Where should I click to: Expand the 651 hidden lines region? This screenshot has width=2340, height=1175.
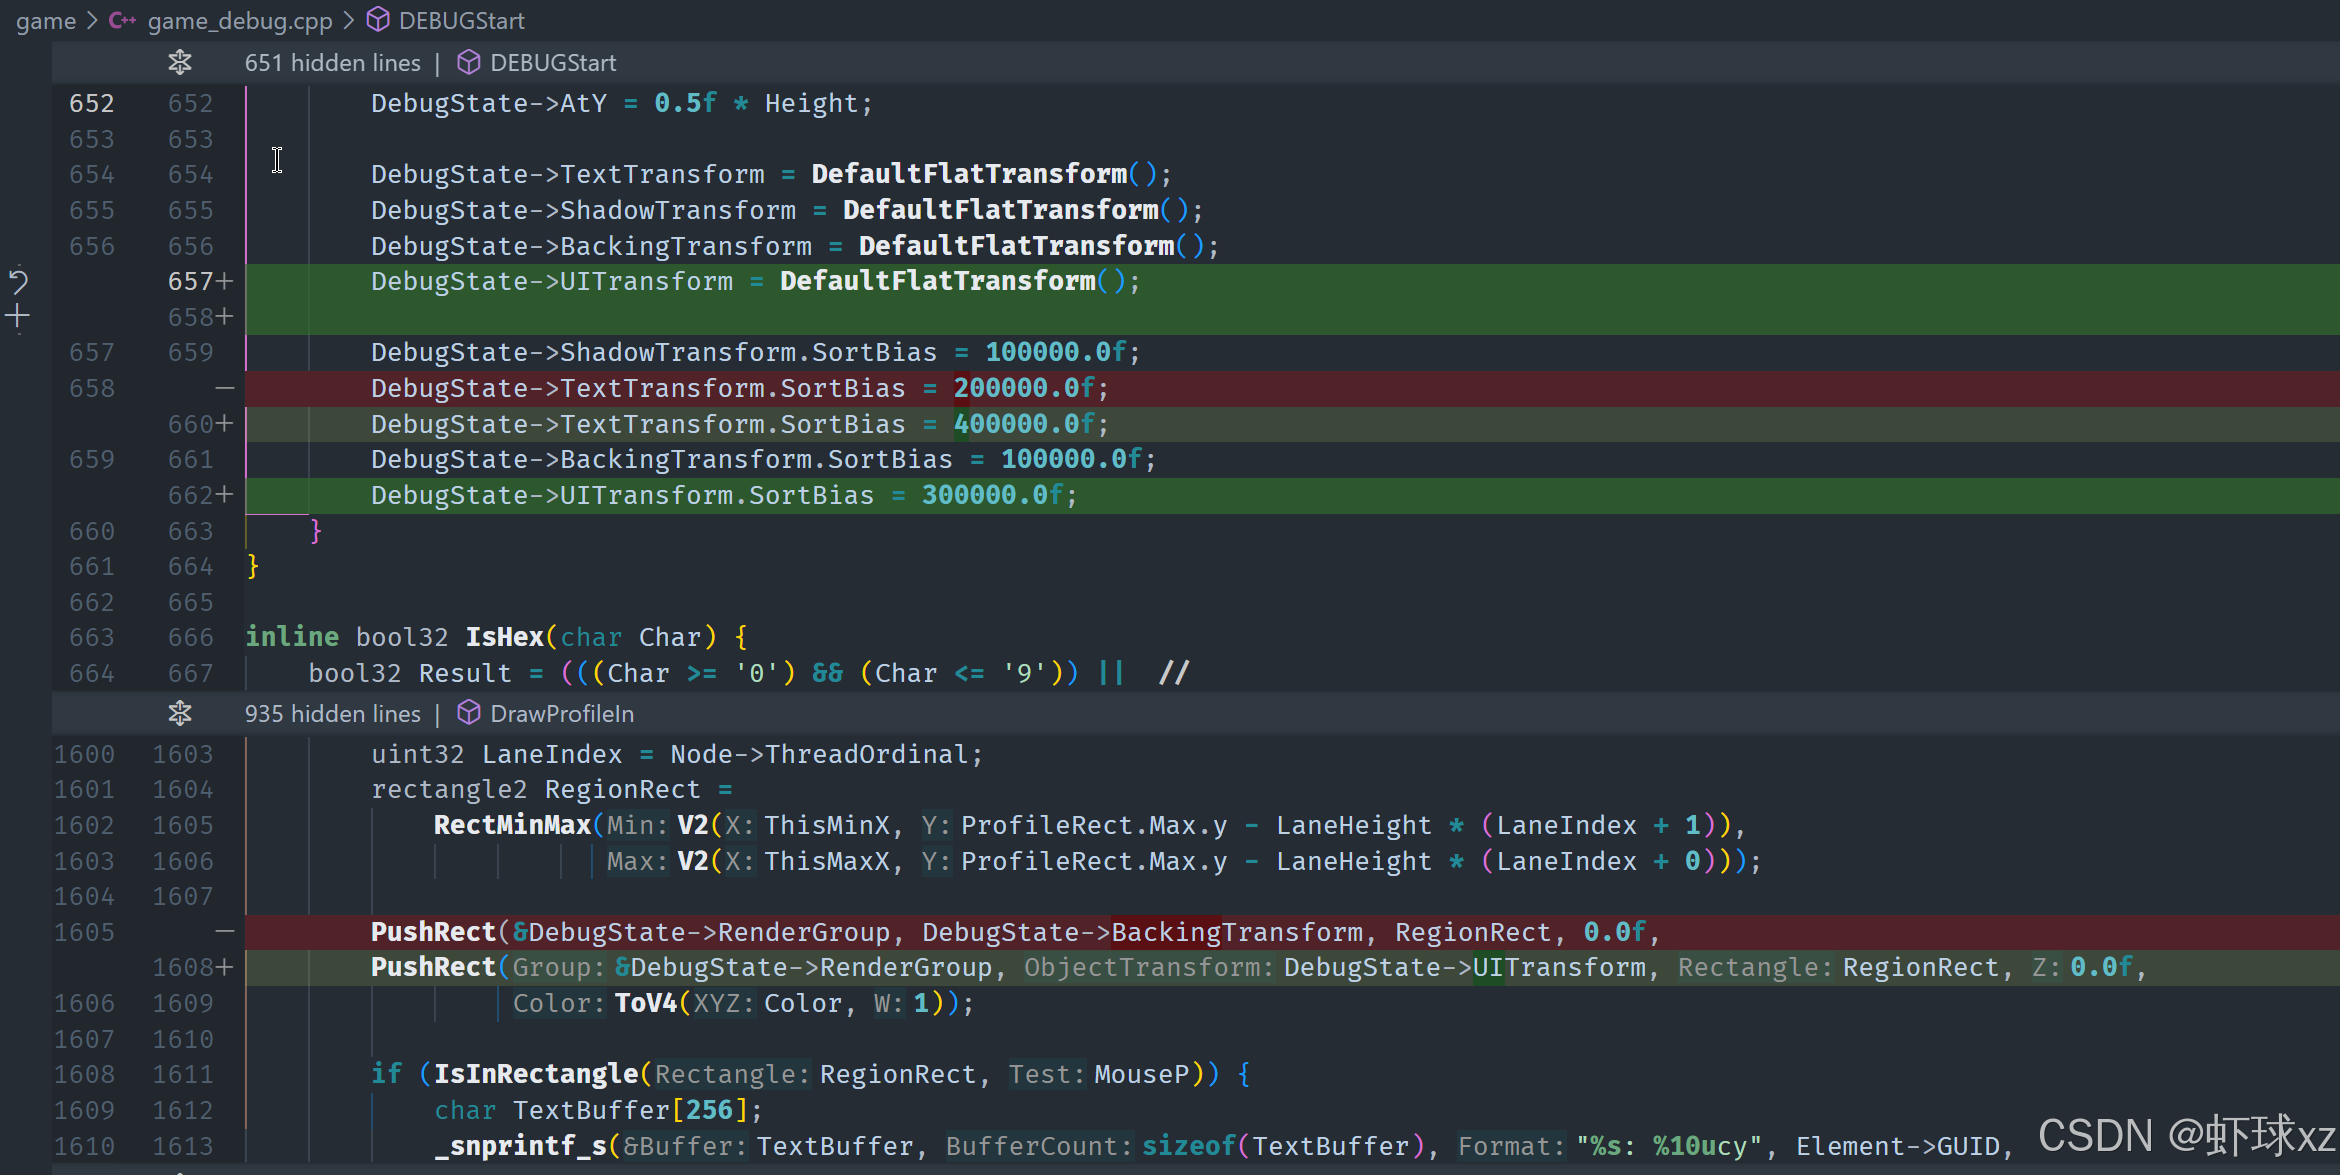(x=332, y=63)
